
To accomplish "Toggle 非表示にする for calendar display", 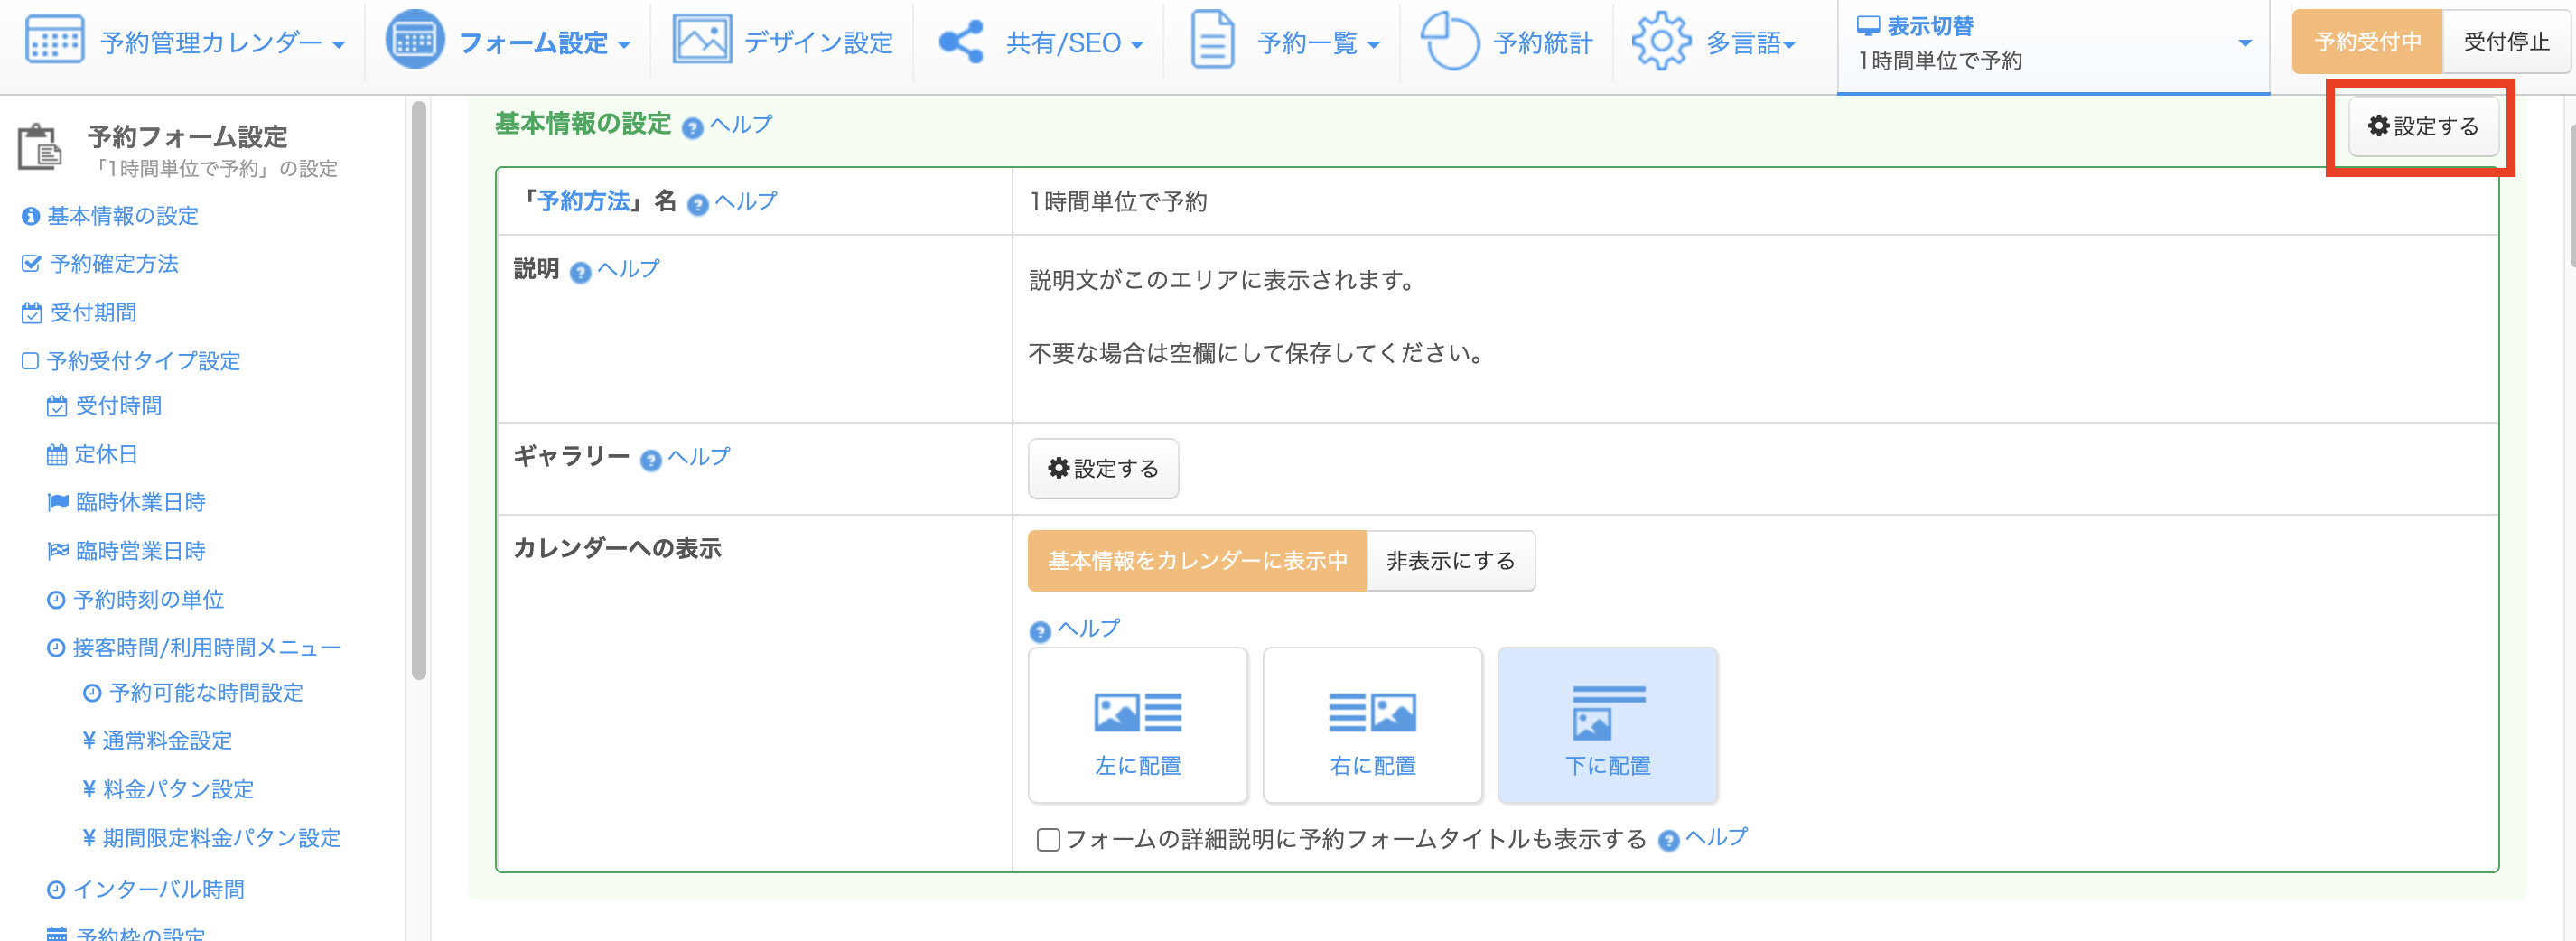I will tap(1450, 561).
